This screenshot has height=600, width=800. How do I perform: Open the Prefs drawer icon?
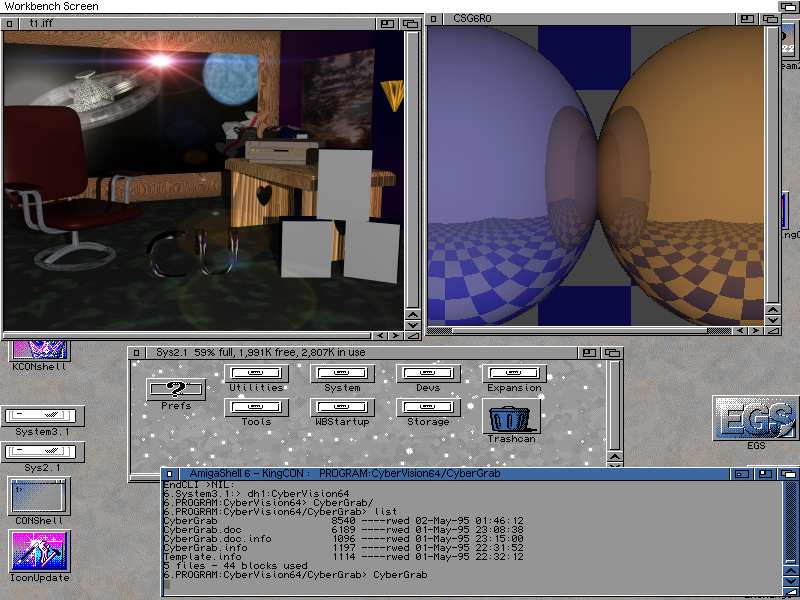(176, 394)
